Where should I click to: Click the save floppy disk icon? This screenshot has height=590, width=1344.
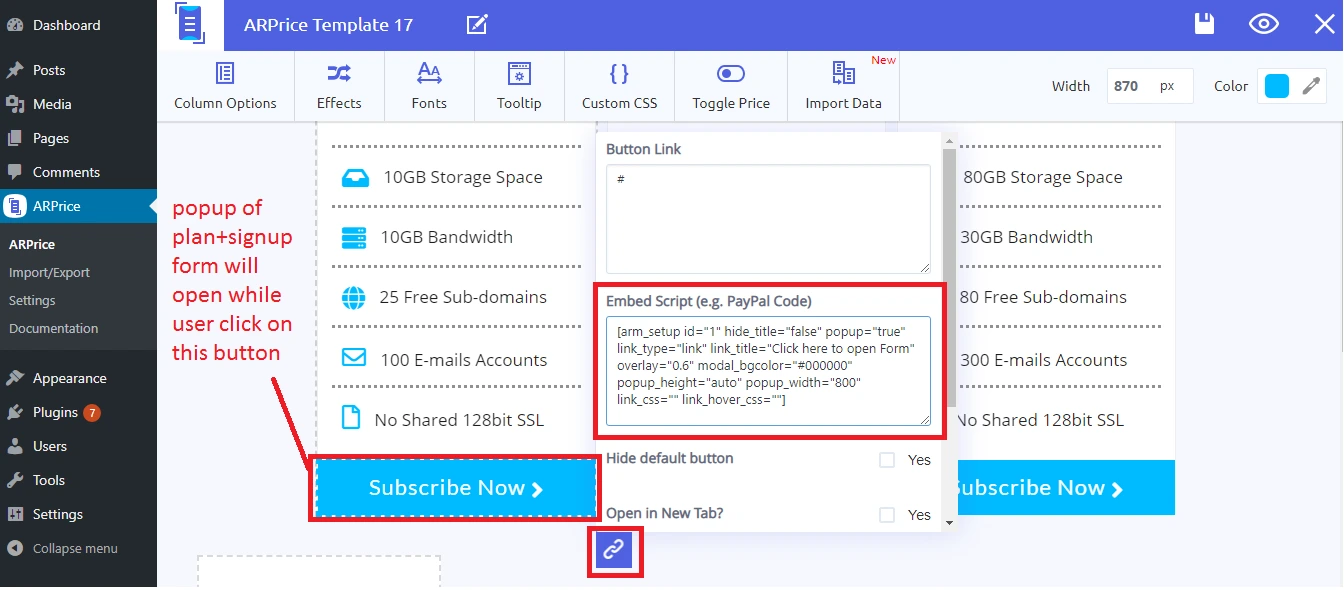[1205, 25]
